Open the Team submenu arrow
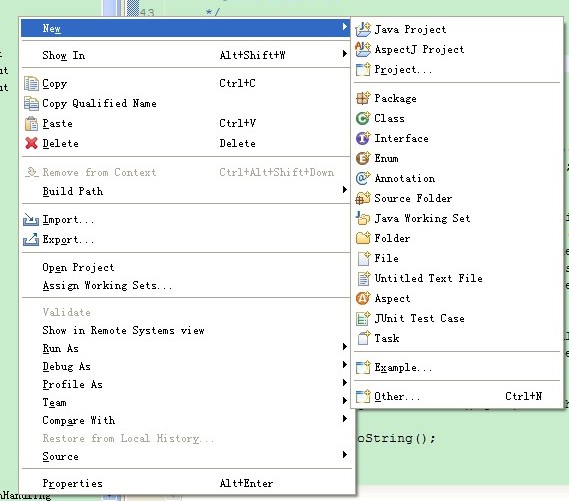569x501 pixels. click(x=344, y=401)
